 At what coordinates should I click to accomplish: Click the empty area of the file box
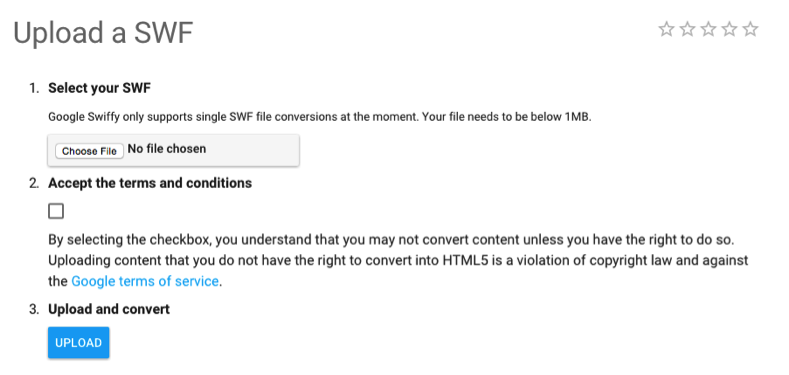[252, 150]
